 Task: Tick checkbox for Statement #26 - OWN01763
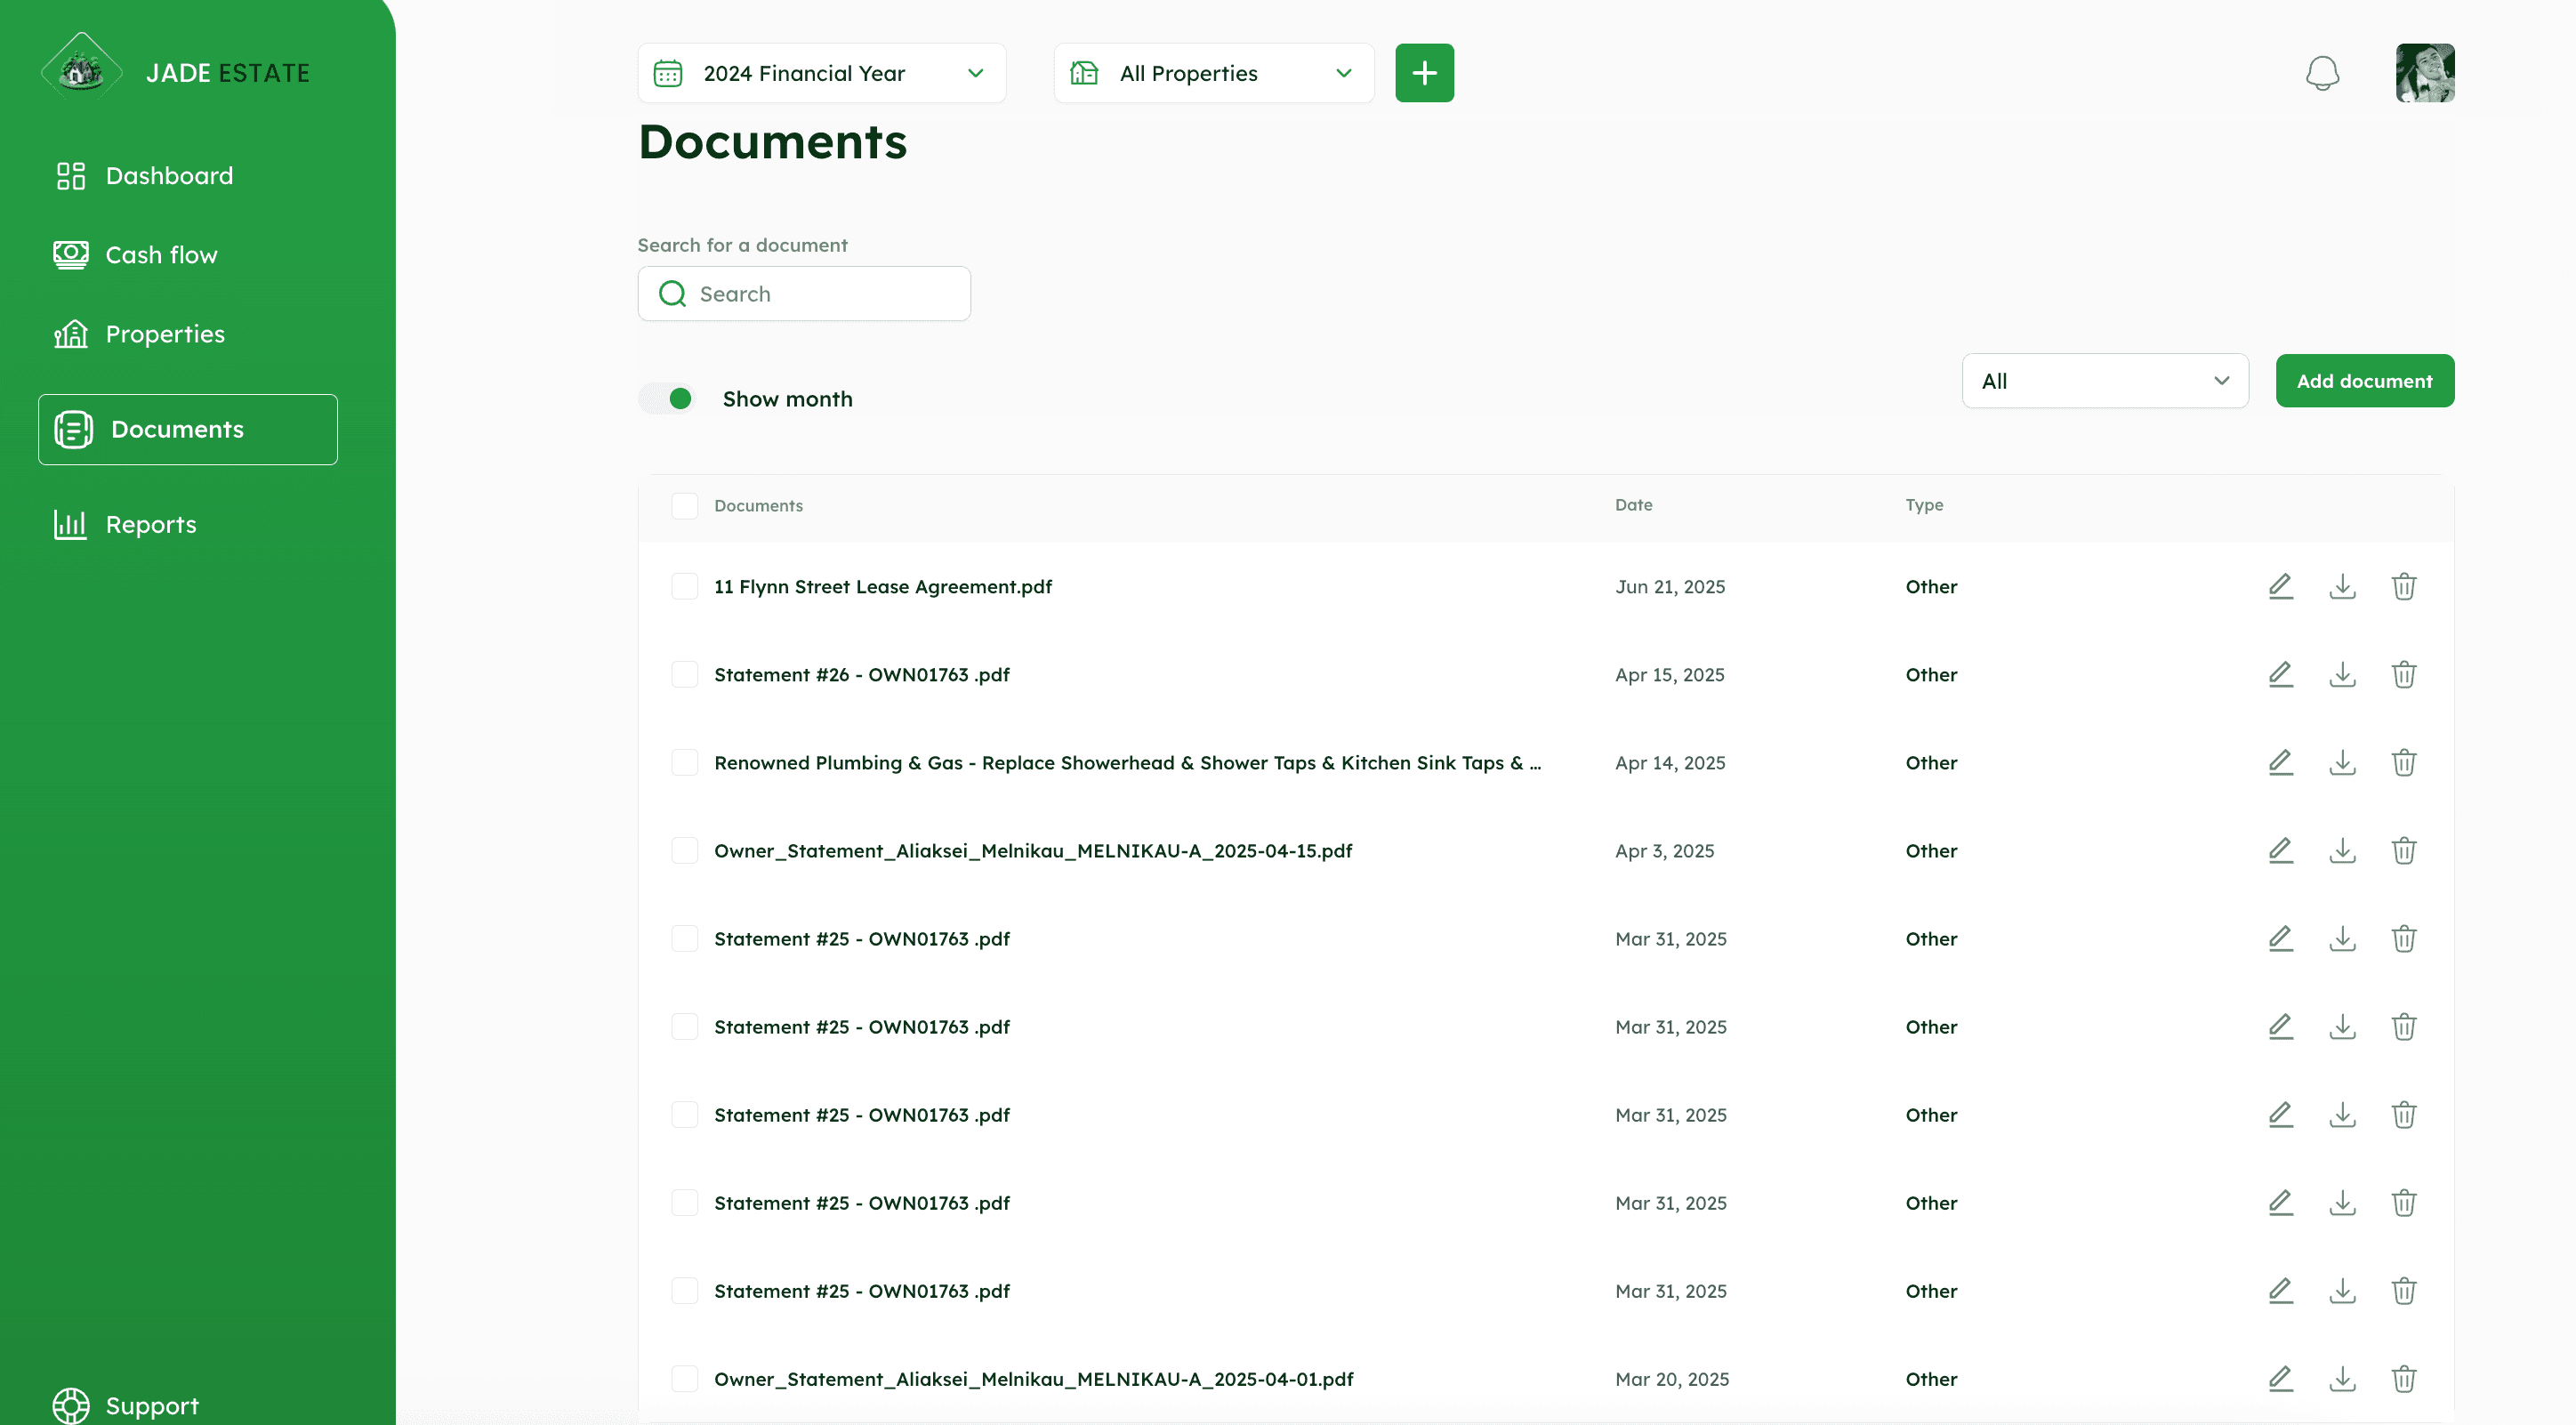[685, 674]
